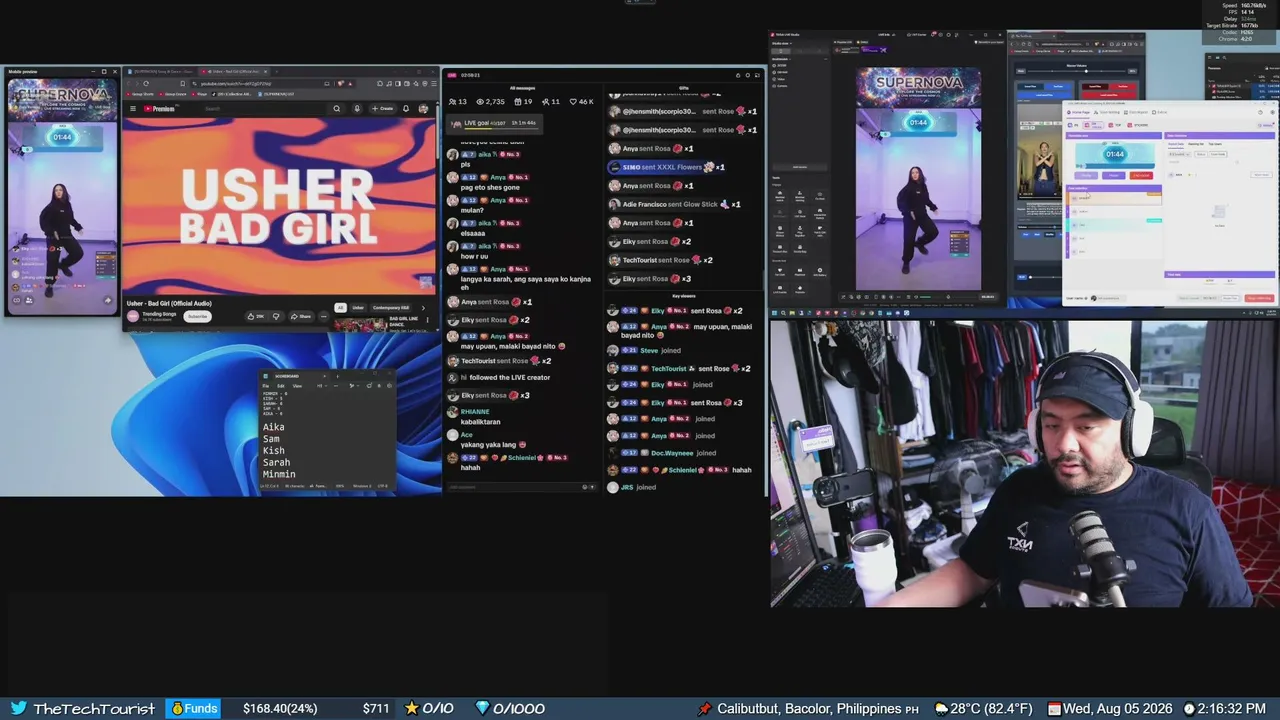This screenshot has width=1280, height=720.
Task: Open the Bad Girl Line Dance suggested video thumbnail
Action: click(x=361, y=324)
